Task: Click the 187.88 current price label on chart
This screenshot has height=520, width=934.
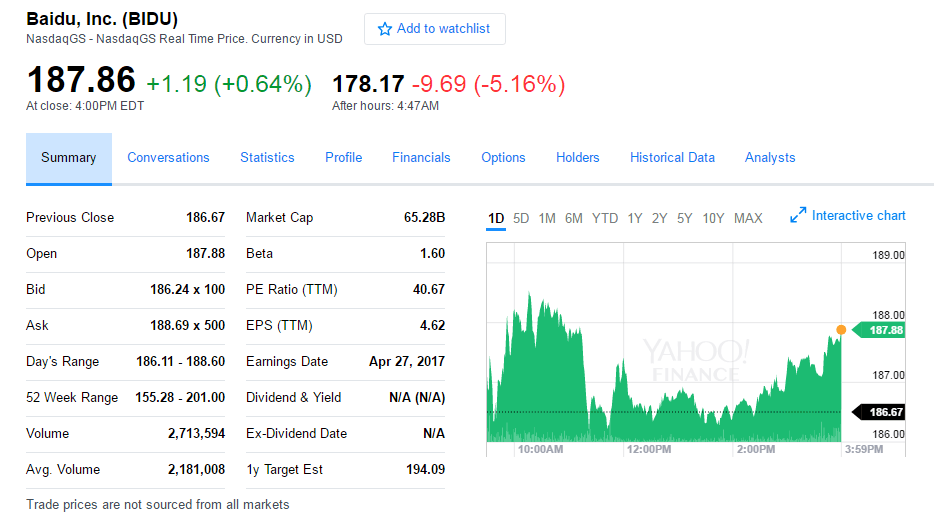Action: 885,330
